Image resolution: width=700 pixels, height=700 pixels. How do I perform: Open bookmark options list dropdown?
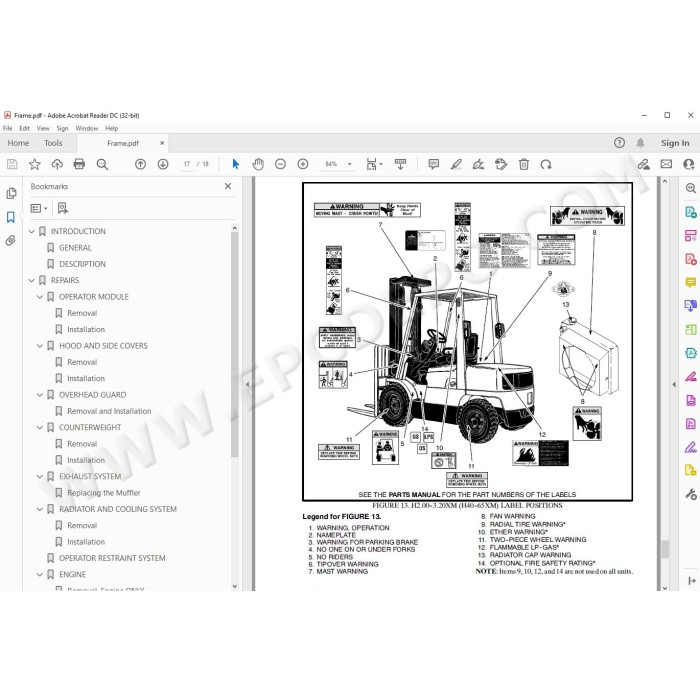38,208
